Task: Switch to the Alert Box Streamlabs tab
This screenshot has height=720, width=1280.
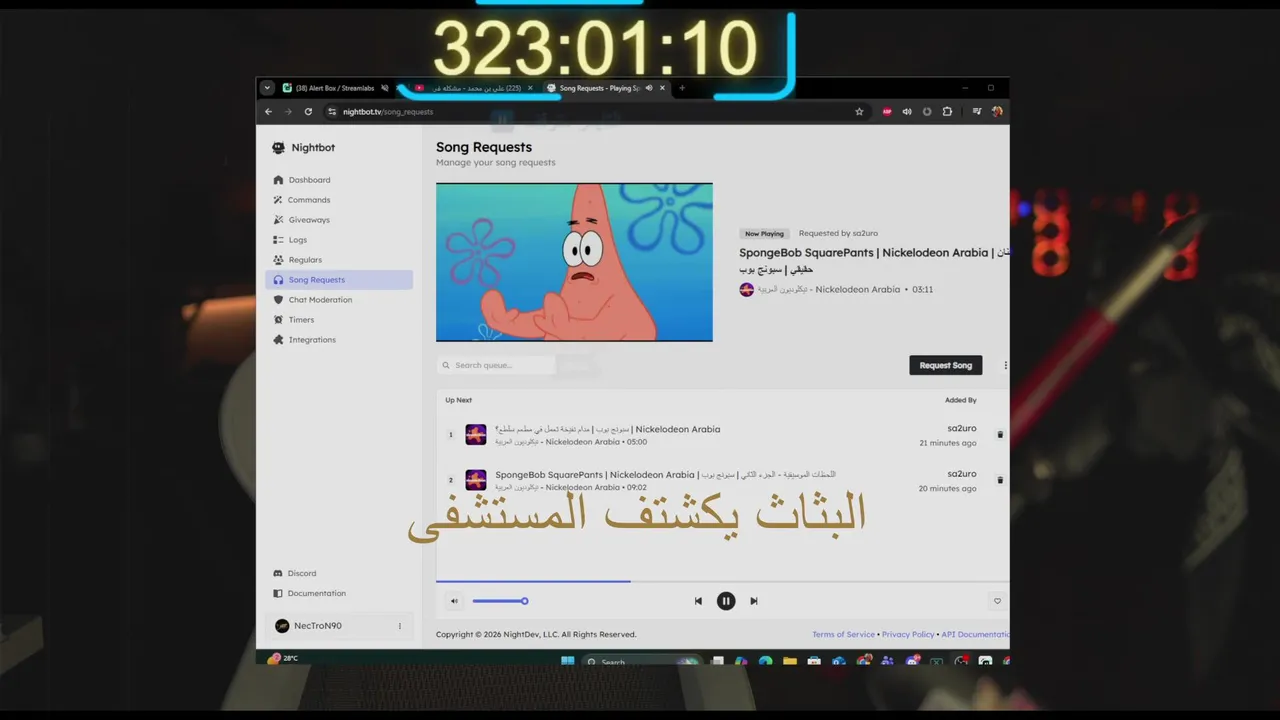Action: click(335, 88)
